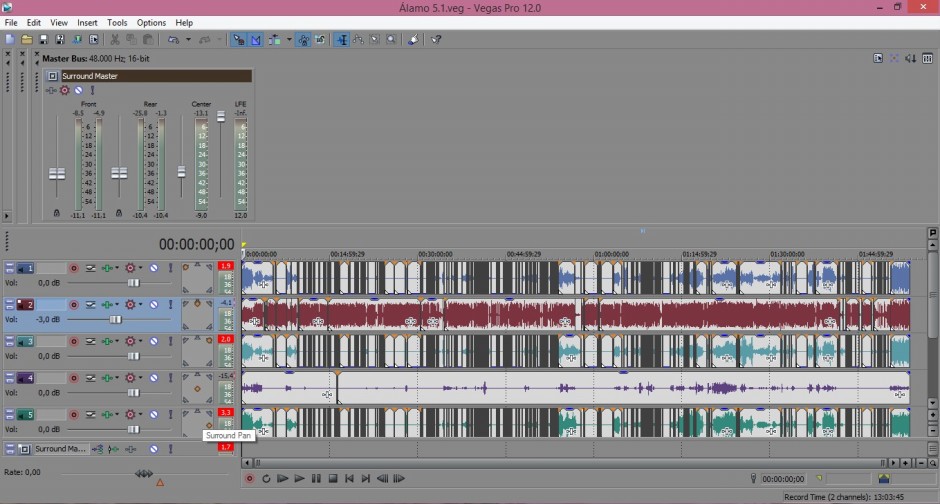Select the Normal Edit tool
This screenshot has width=940, height=504.
pos(342,40)
